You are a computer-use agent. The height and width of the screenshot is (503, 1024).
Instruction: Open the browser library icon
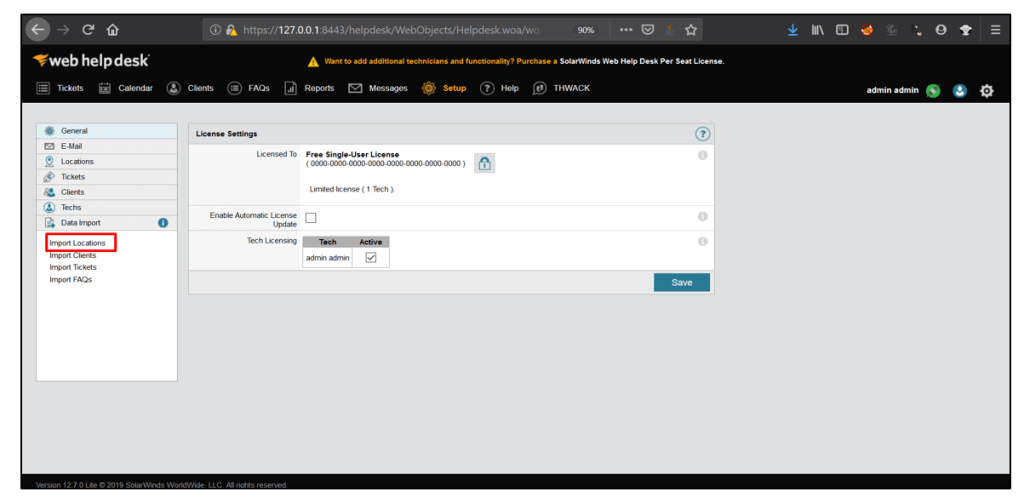(x=818, y=29)
